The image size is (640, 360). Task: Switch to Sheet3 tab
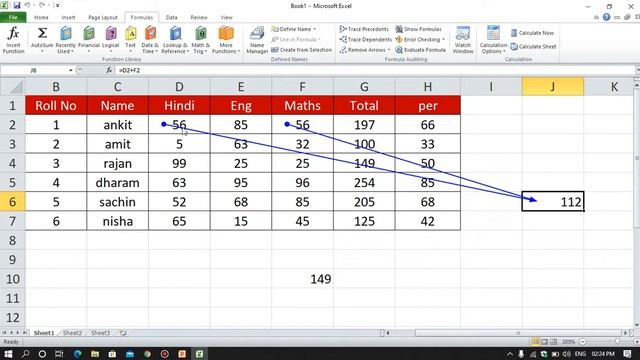(x=100, y=333)
